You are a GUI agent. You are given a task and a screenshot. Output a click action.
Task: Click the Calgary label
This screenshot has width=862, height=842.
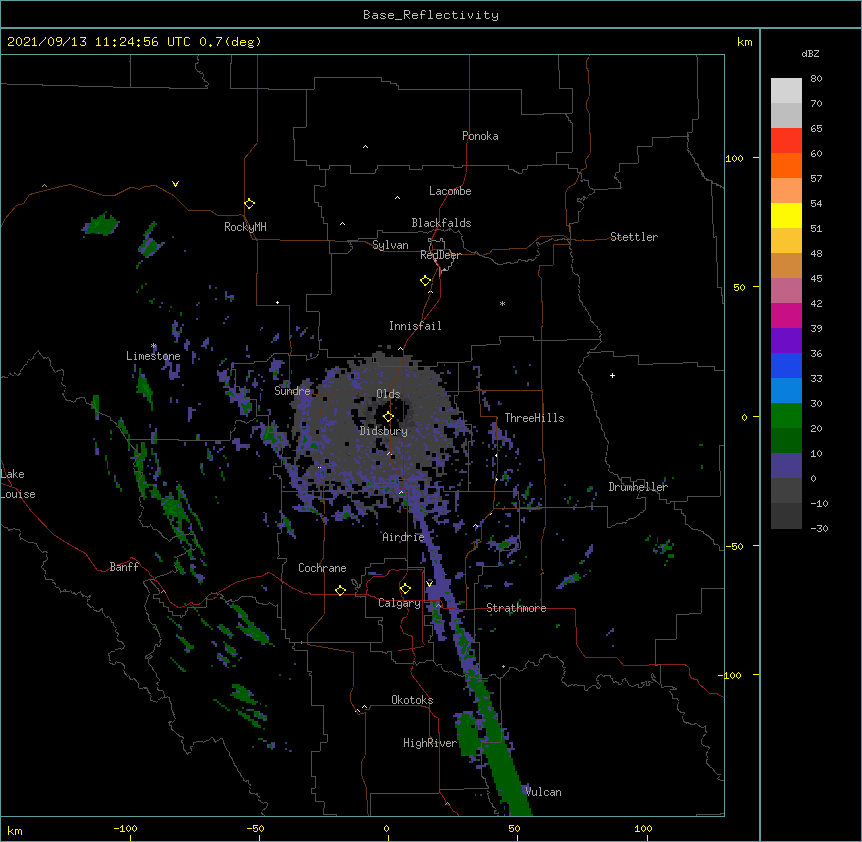(x=400, y=603)
